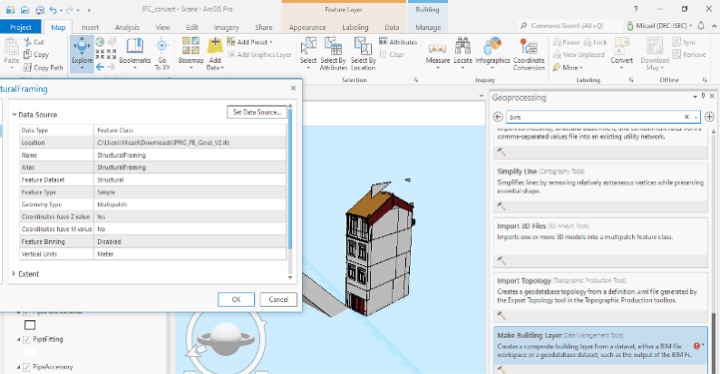Click the Geoprocessing search field
This screenshot has height=374, width=720.
(x=595, y=117)
